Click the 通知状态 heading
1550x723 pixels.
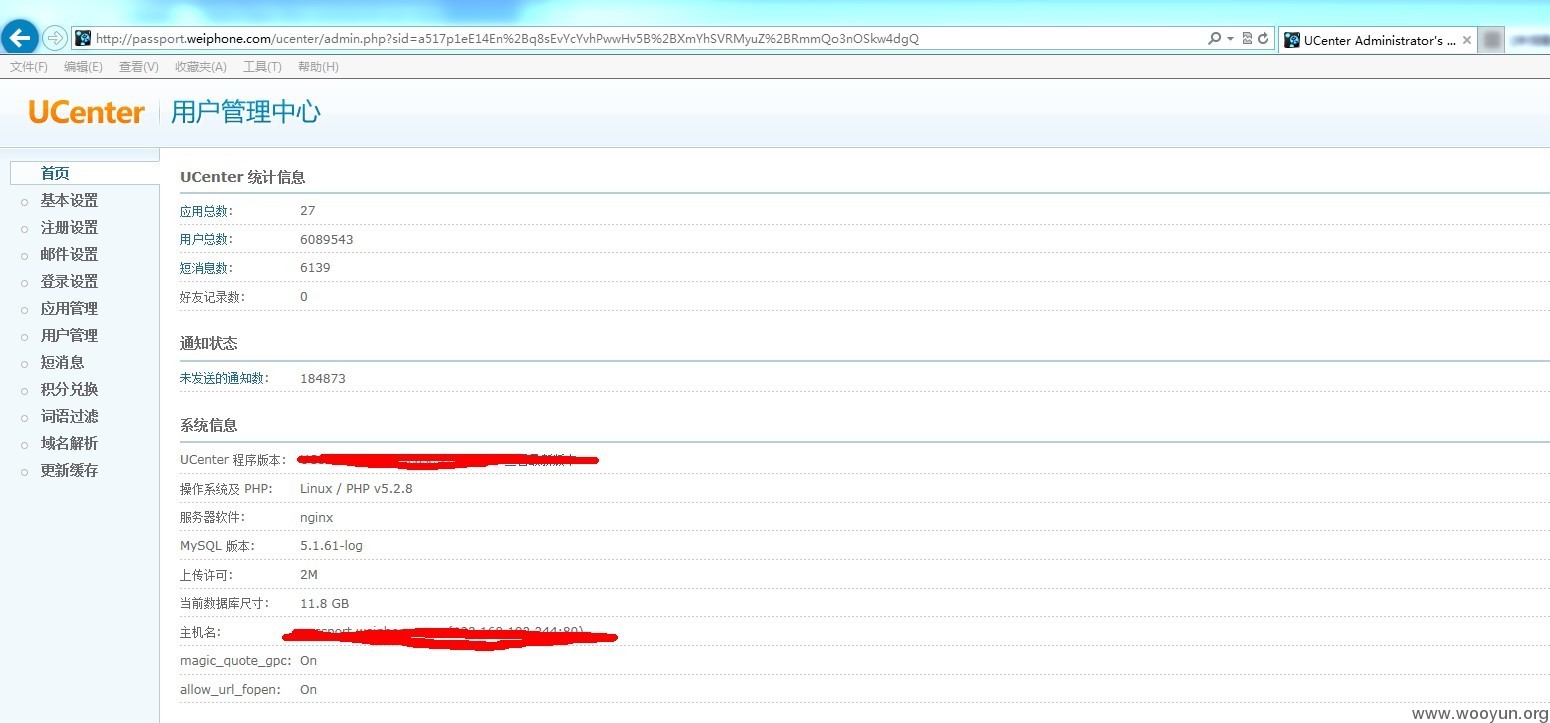209,343
